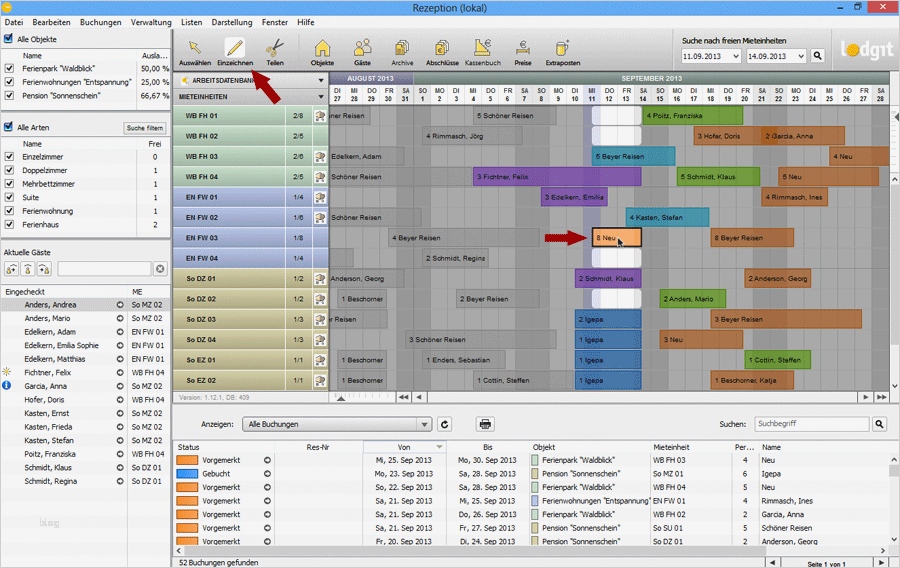This screenshot has width=900, height=568.
Task: Open the Buchungen menu
Action: coord(100,22)
